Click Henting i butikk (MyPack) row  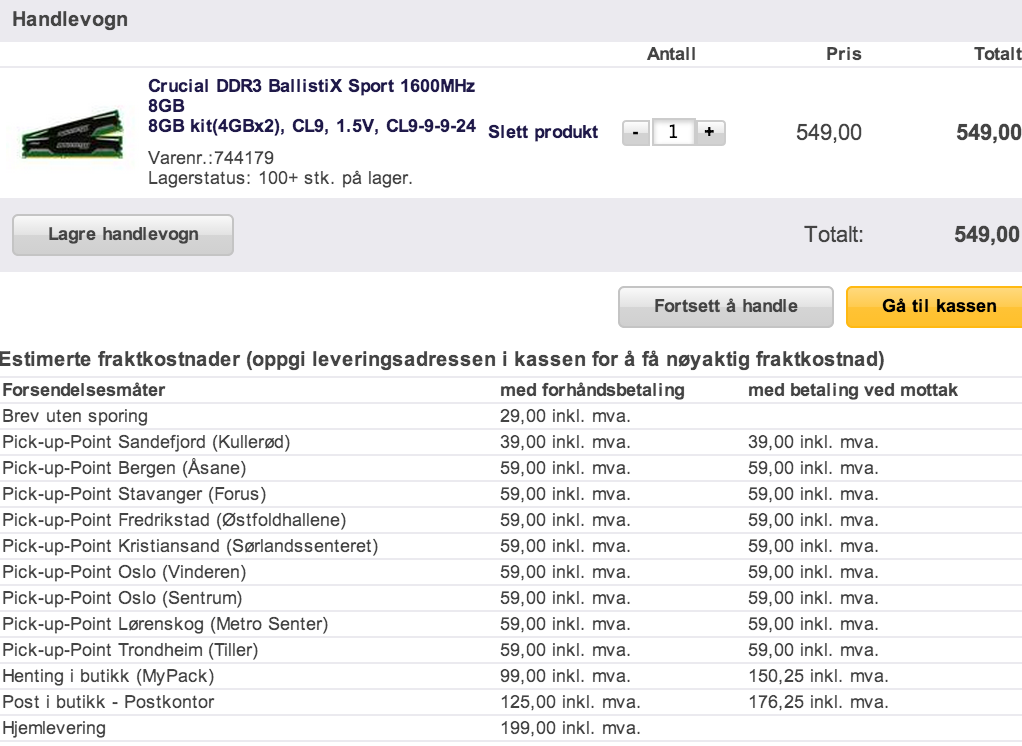click(x=511, y=677)
